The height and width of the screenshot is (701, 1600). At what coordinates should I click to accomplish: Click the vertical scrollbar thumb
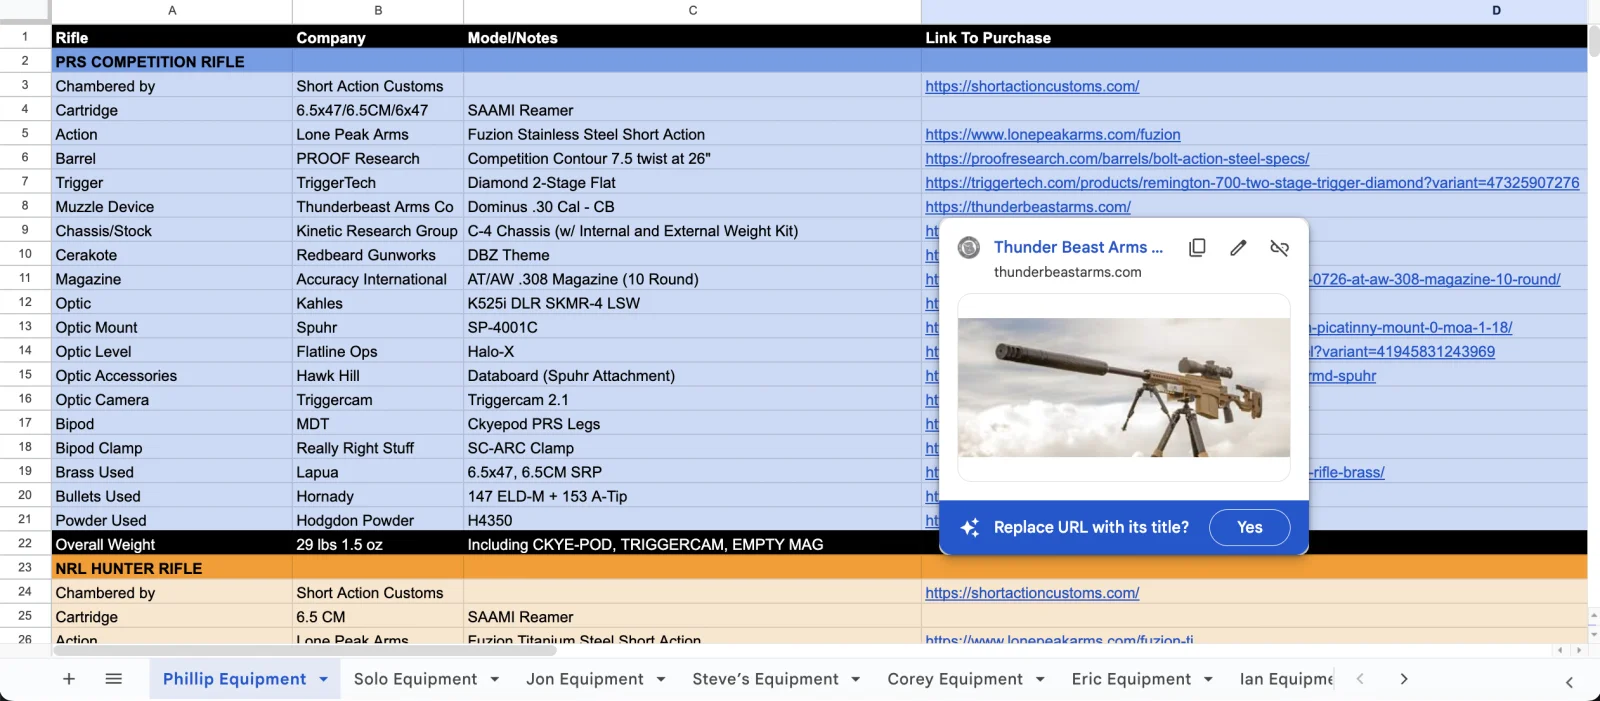click(1594, 40)
